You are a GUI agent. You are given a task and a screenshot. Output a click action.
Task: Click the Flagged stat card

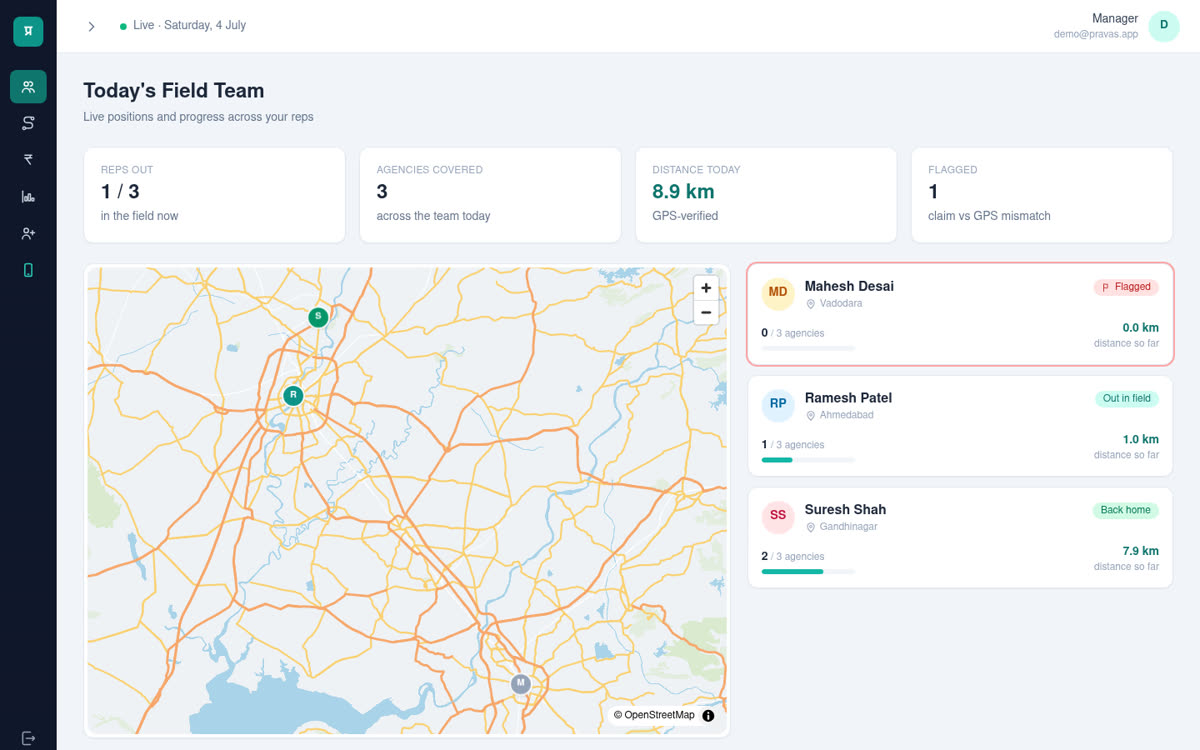[1042, 195]
